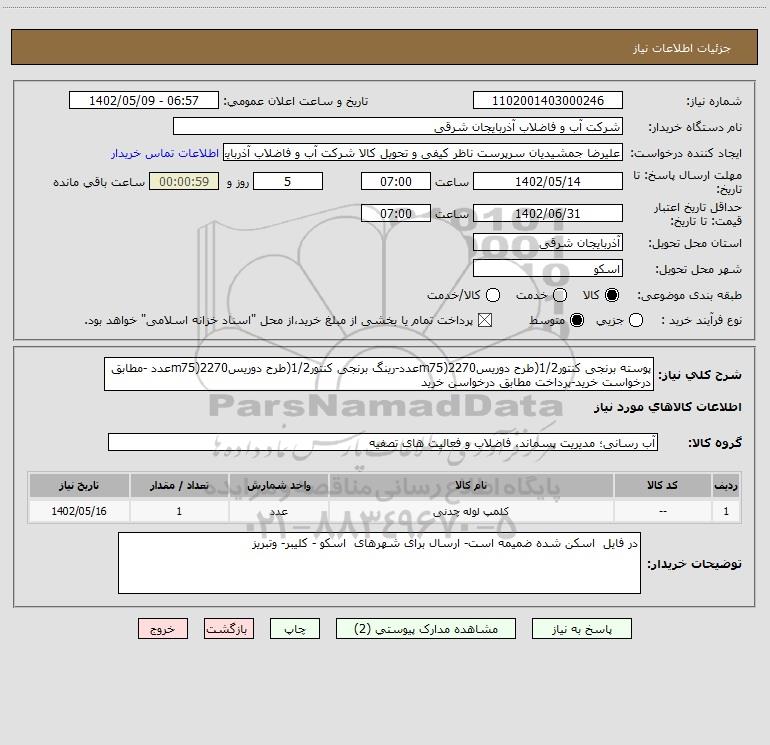The height and width of the screenshot is (745, 770).
Task: Click the price validity time 07:00 field
Action: coord(396,213)
